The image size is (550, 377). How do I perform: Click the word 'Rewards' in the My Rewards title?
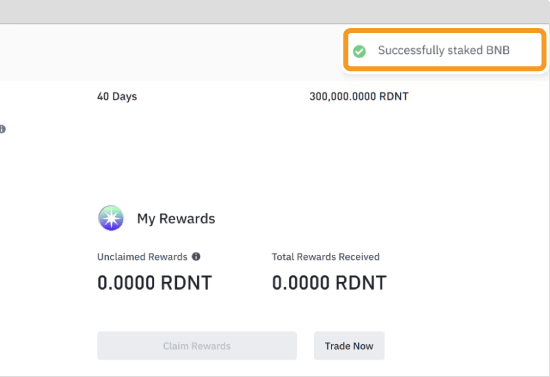187,218
